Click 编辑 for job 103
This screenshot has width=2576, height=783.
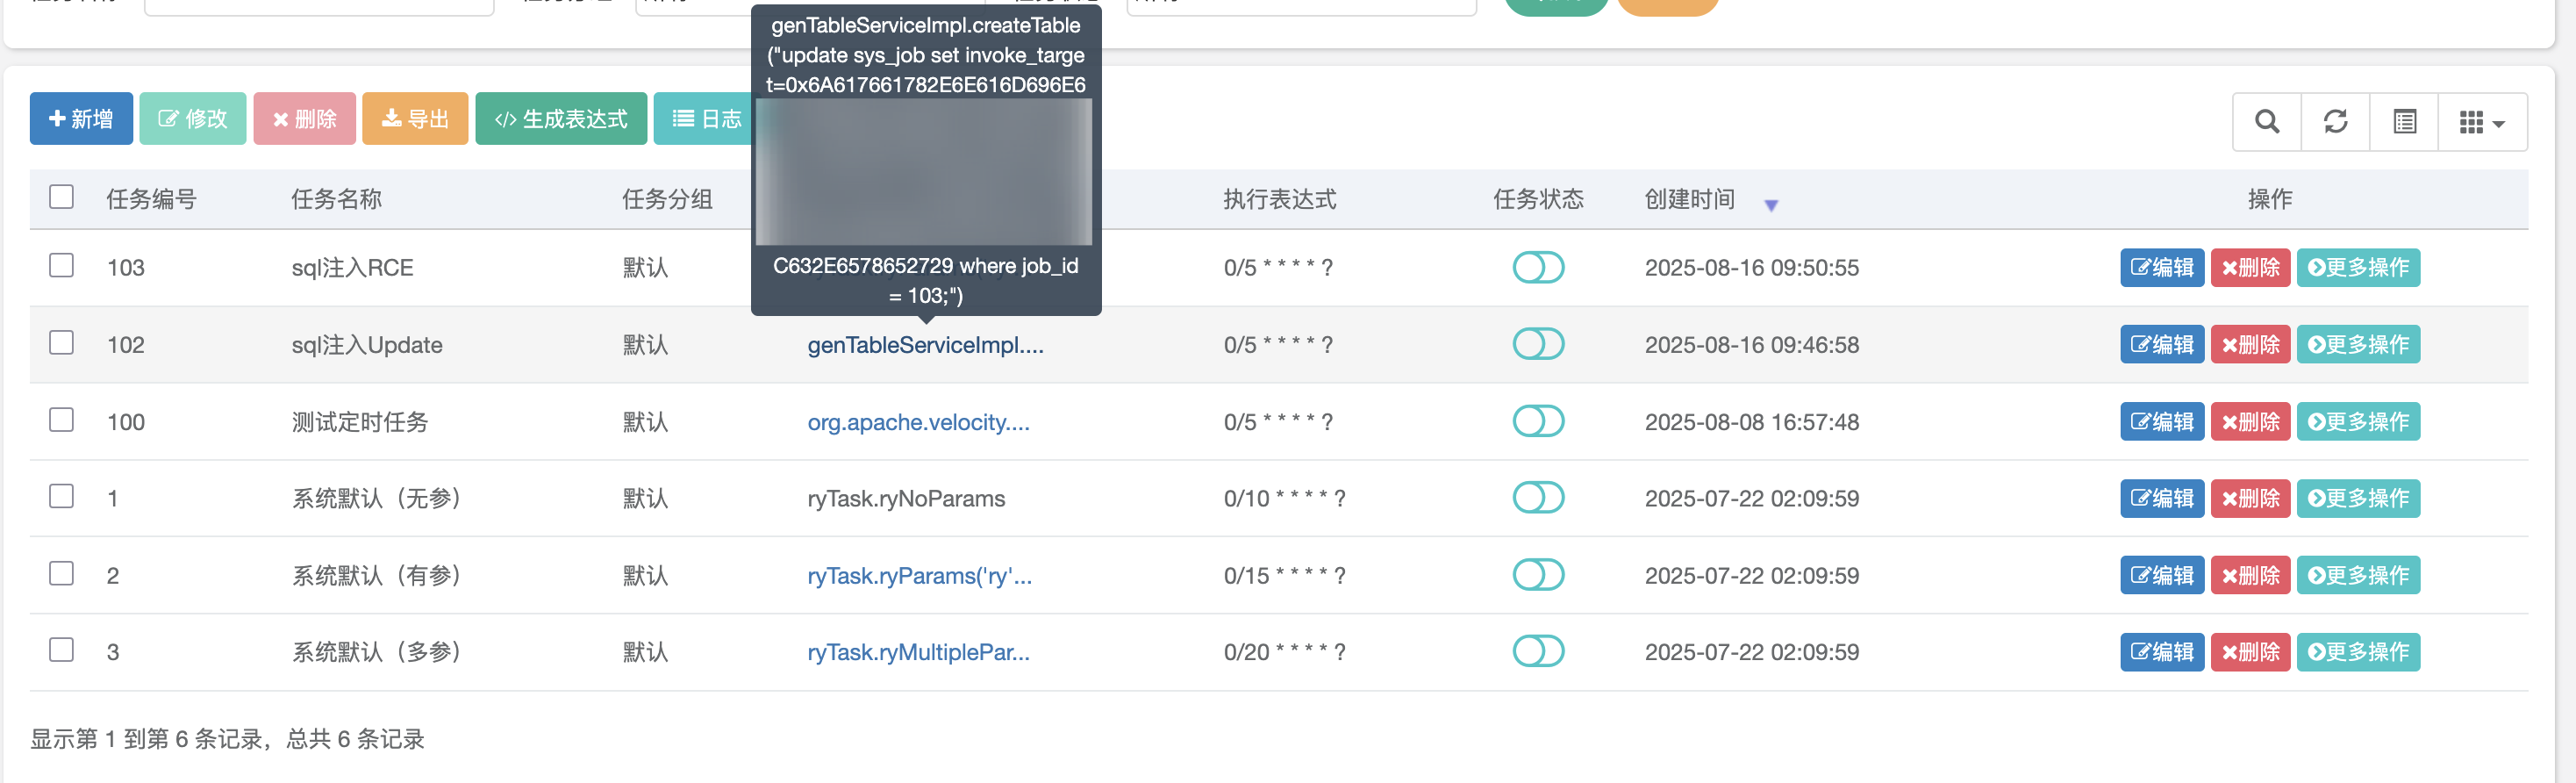pyautogui.click(x=2162, y=268)
